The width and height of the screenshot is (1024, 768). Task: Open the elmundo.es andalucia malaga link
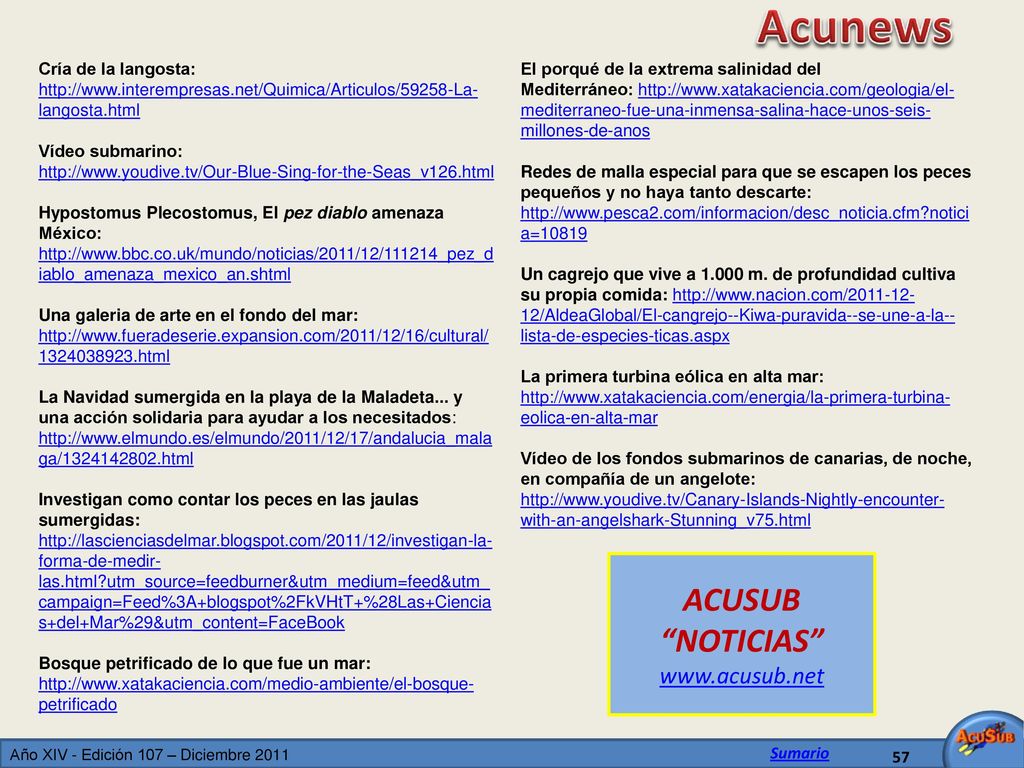(265, 449)
